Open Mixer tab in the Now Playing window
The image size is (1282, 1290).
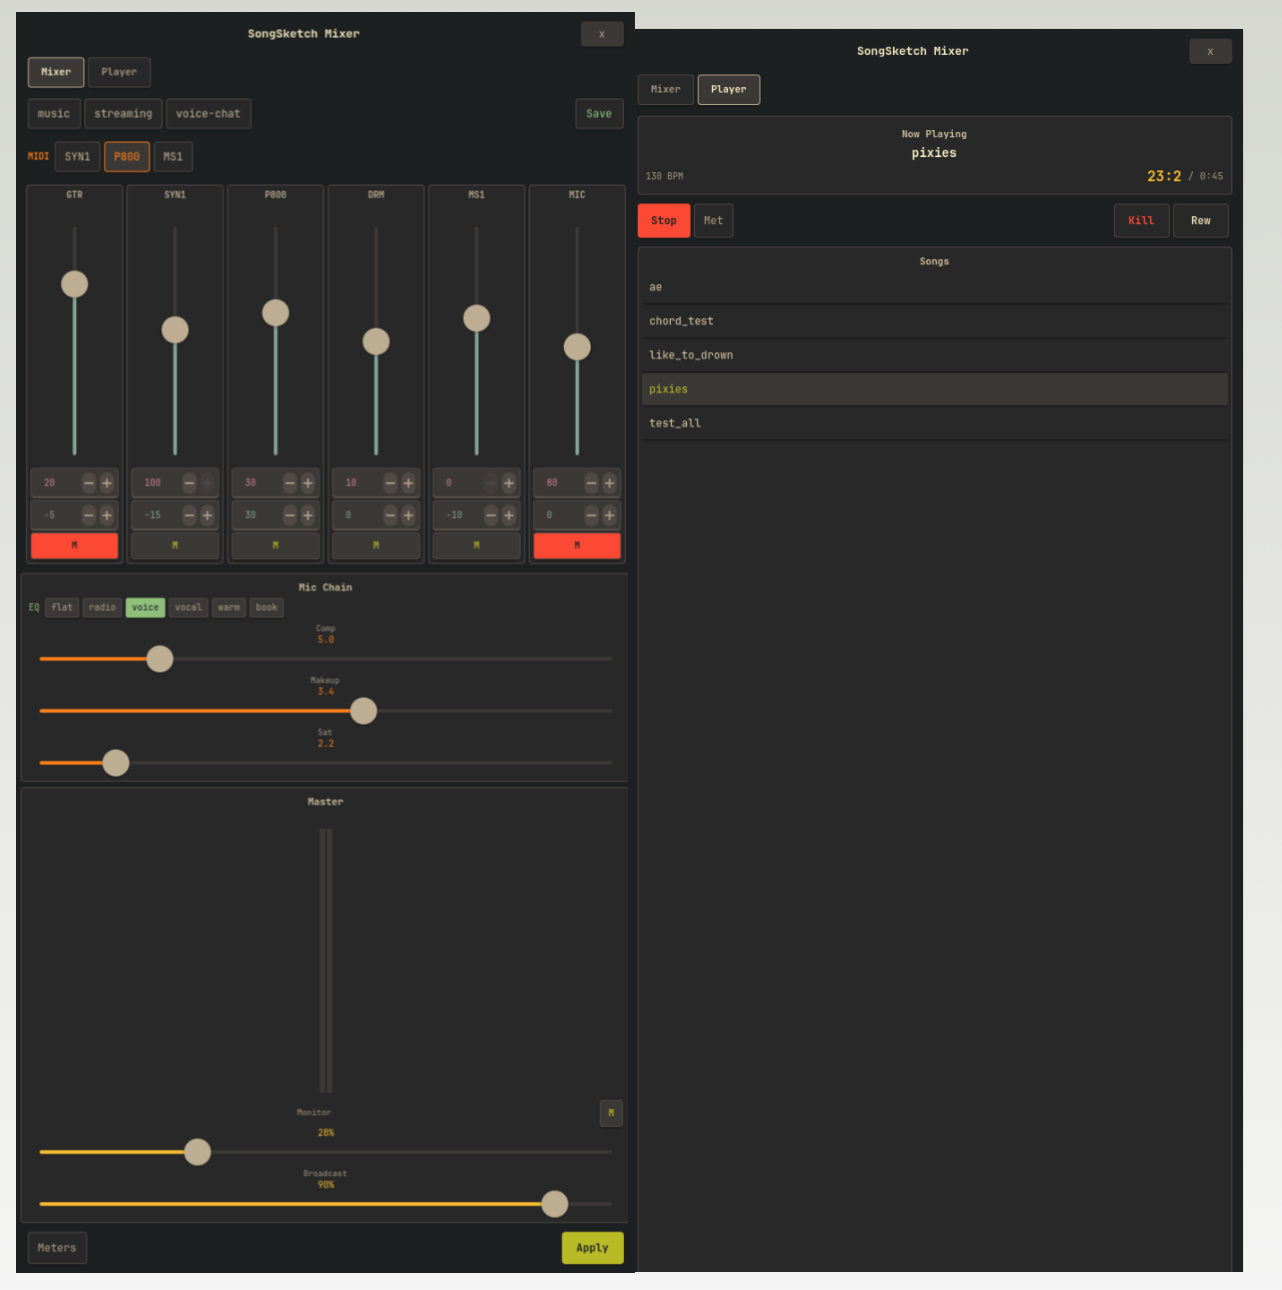tap(665, 90)
